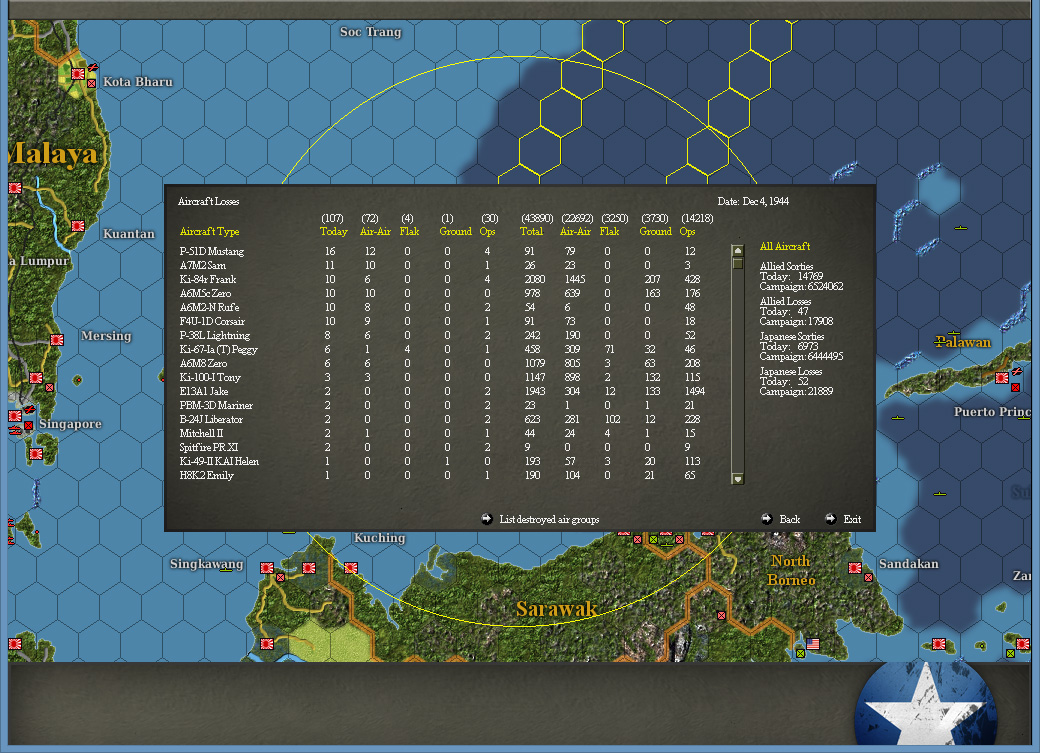Click Japanese base flag at Sandakan
Screen dimensions: 1040x753
[855, 568]
